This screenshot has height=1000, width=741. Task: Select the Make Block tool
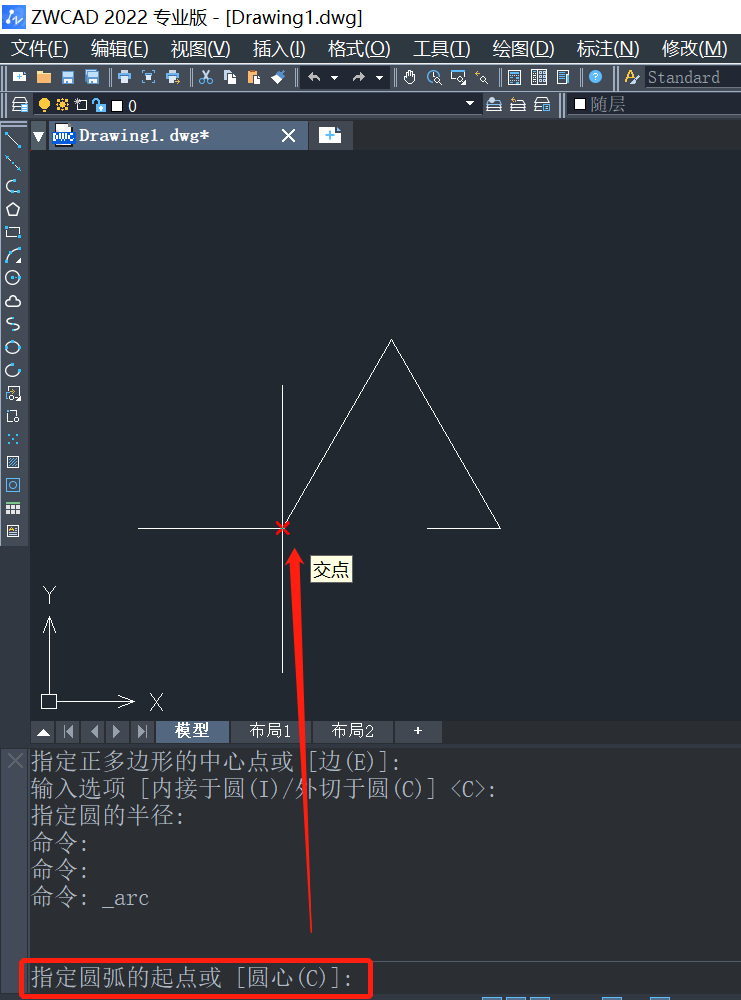13,416
